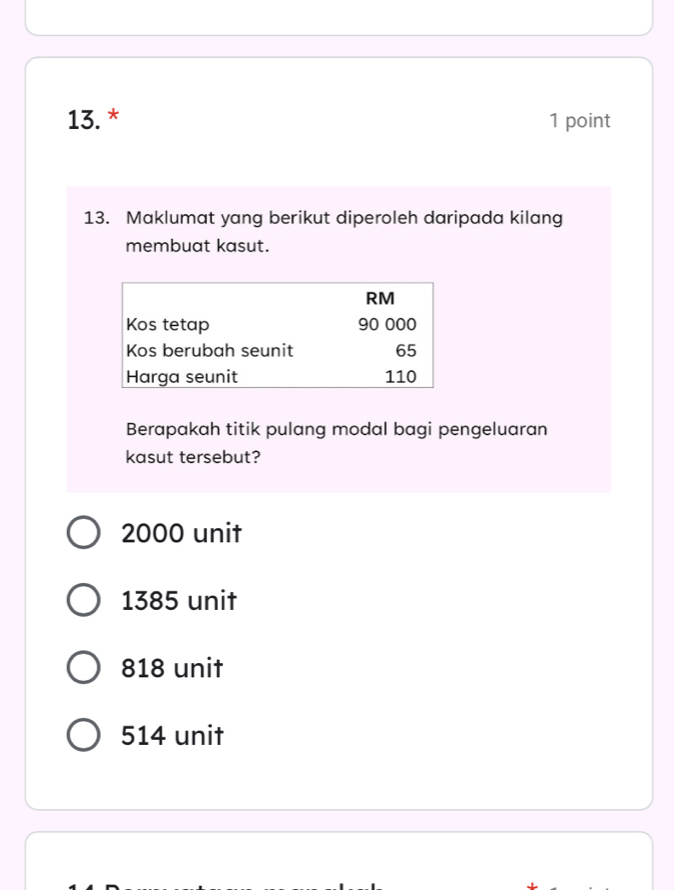Mark the 514 unit radio button
This screenshot has height=890, width=674.
point(83,736)
